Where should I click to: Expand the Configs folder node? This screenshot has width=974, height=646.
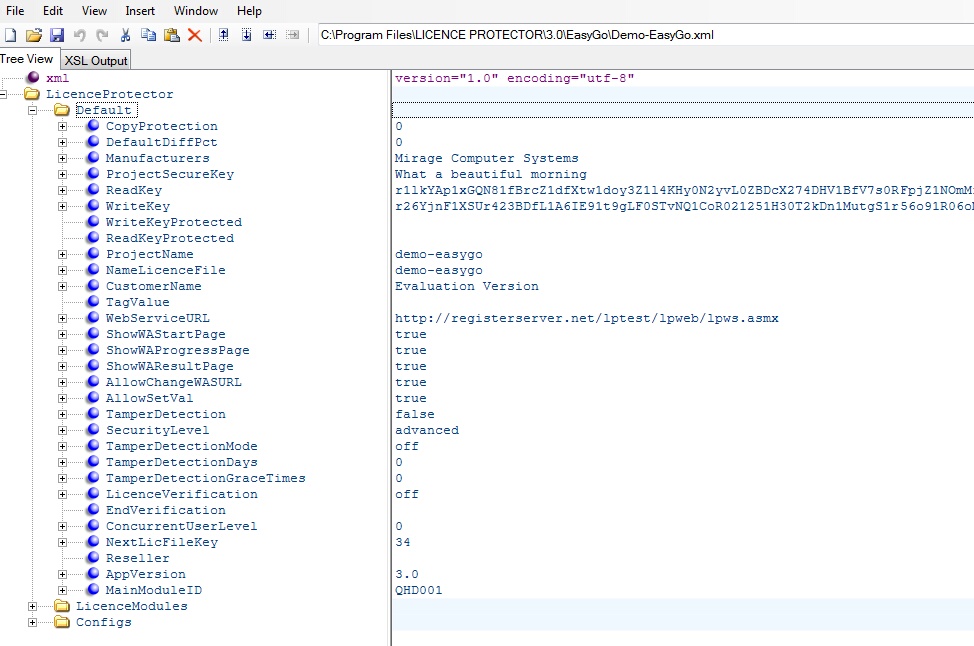coord(33,622)
